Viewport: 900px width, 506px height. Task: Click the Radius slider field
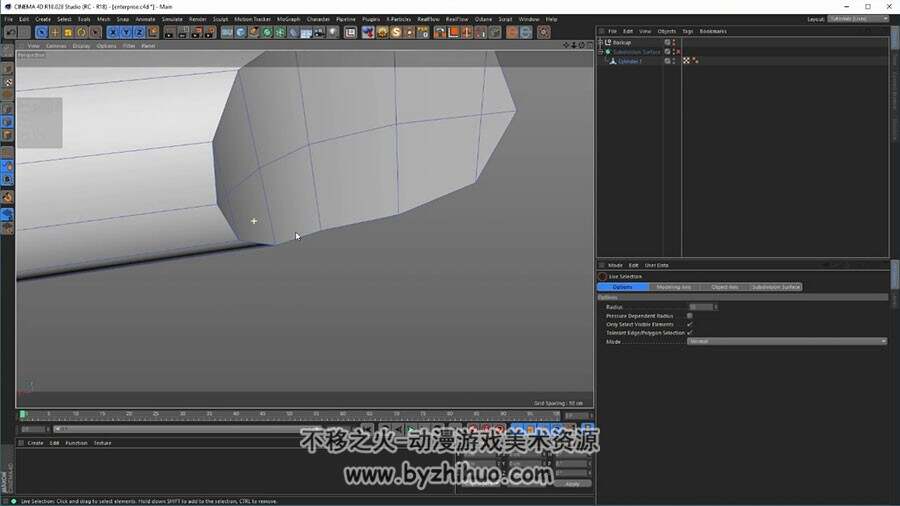tap(701, 307)
